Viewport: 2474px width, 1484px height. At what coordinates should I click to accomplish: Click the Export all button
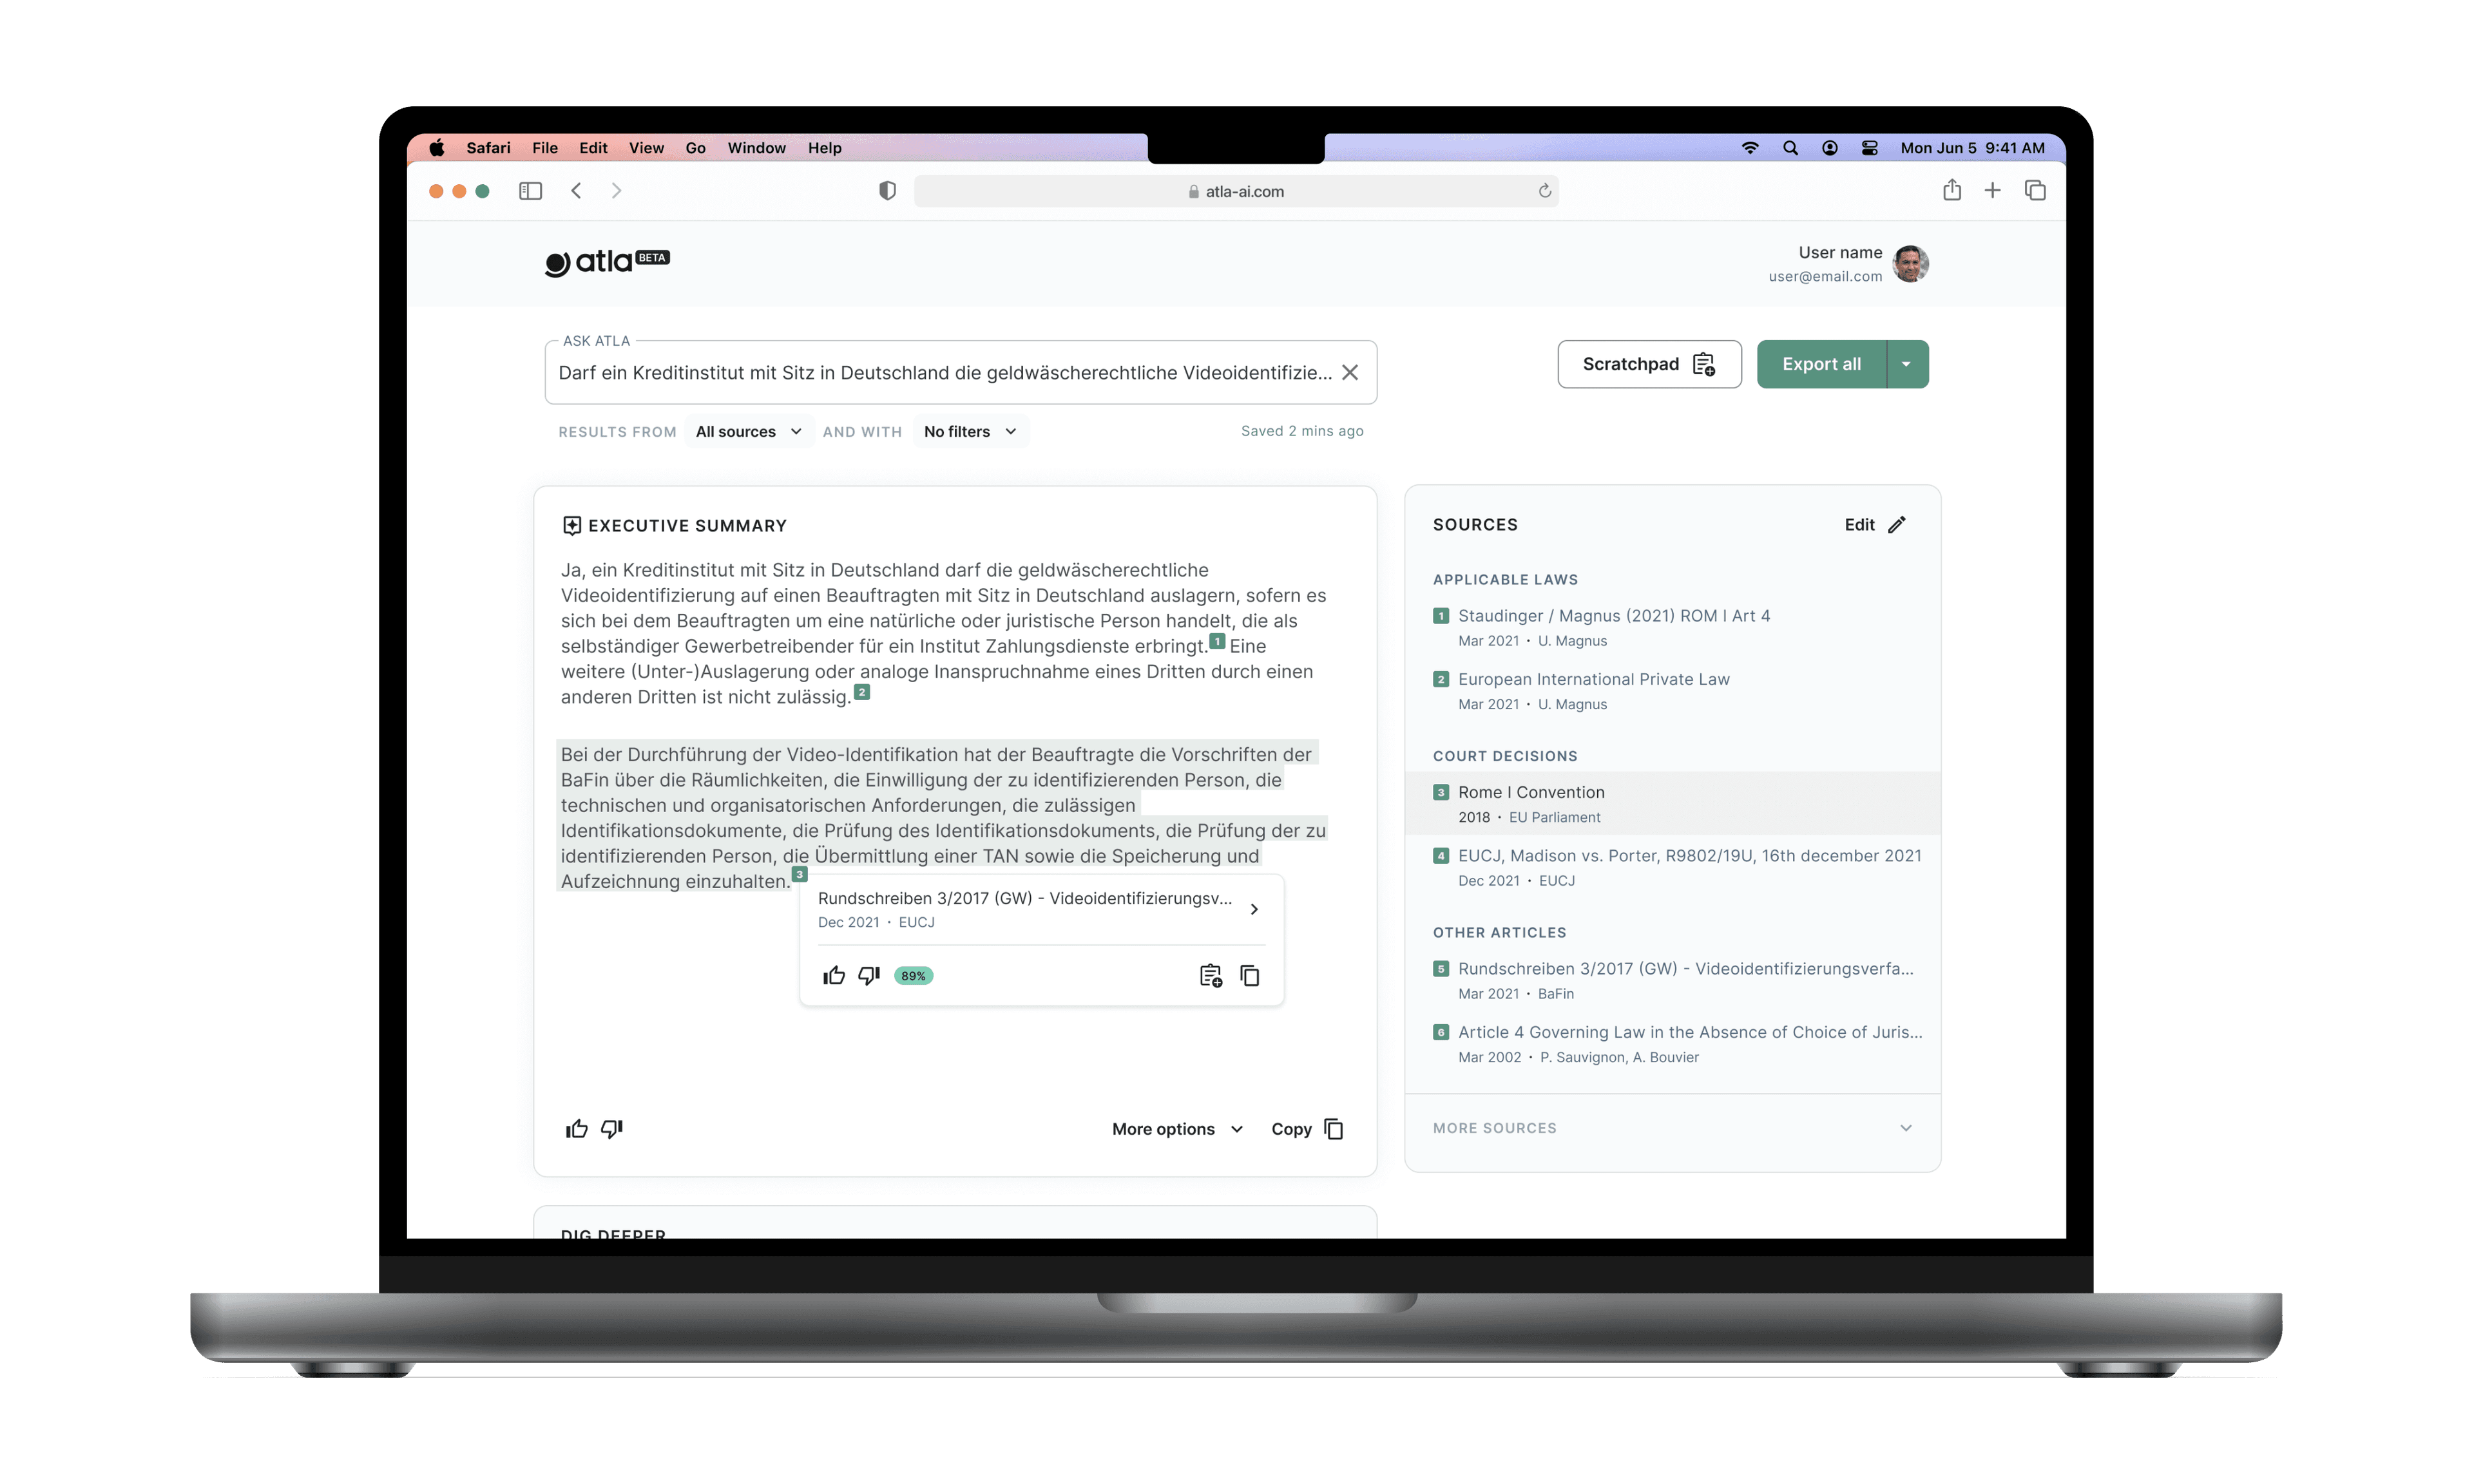click(1820, 364)
